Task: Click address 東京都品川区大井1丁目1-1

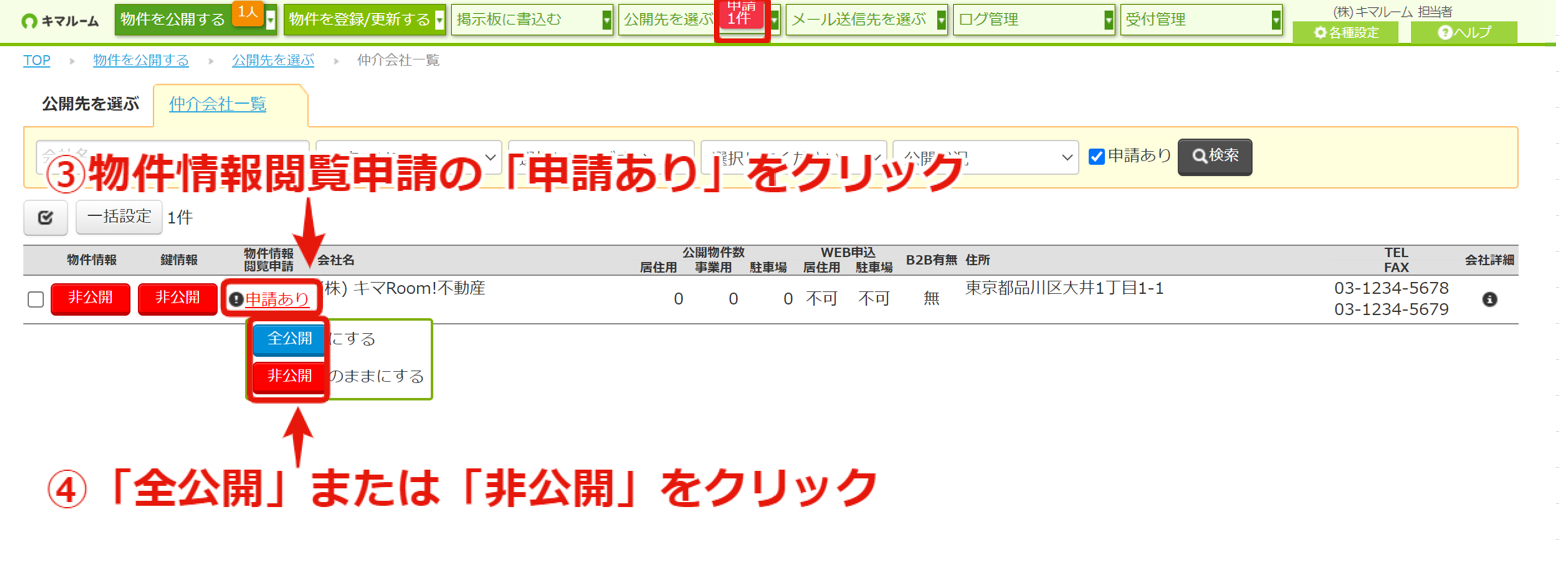Action: point(1064,289)
